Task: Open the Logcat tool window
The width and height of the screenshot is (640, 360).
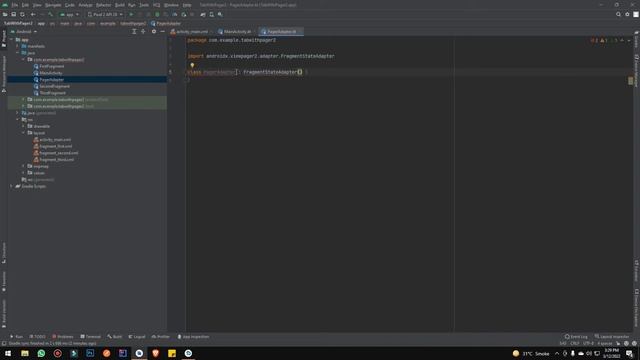Action: coord(137,337)
